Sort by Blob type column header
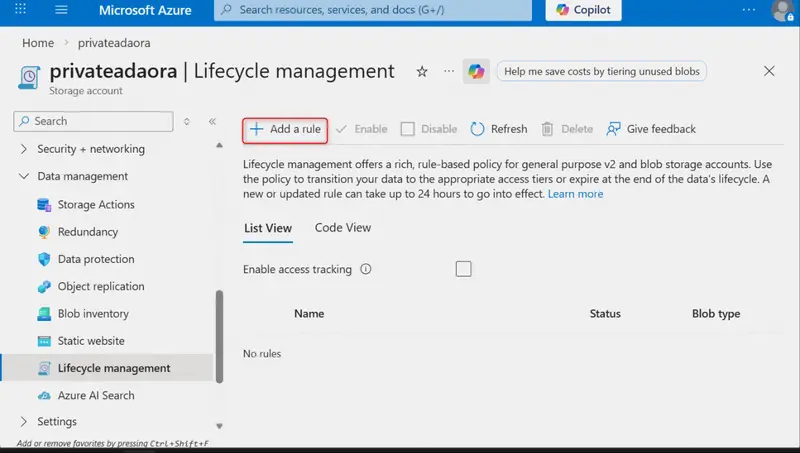Image resolution: width=800 pixels, height=453 pixels. (x=716, y=314)
